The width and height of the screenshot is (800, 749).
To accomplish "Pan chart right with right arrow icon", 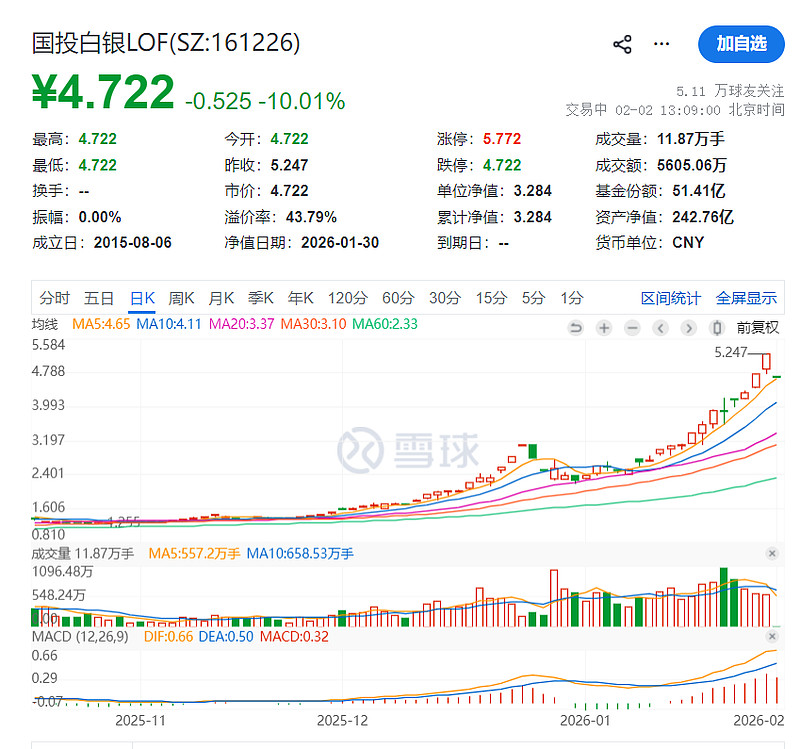I will [x=689, y=328].
